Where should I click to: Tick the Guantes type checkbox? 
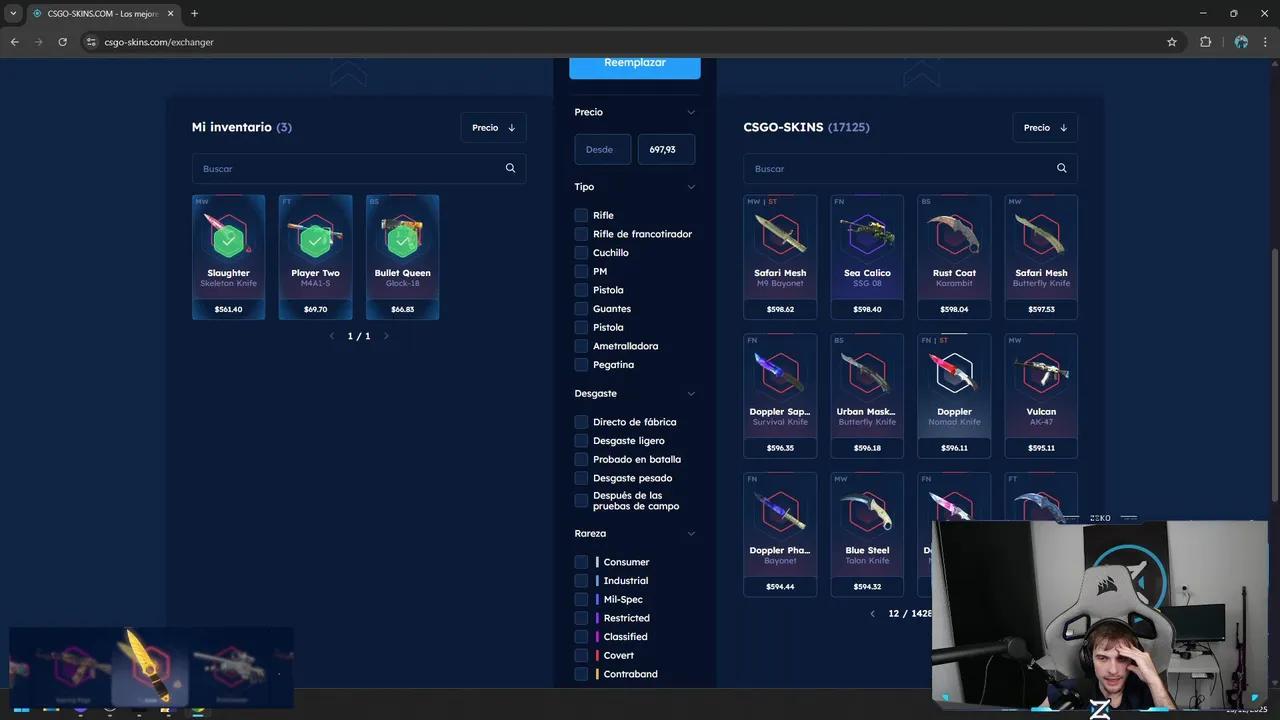[x=581, y=309]
